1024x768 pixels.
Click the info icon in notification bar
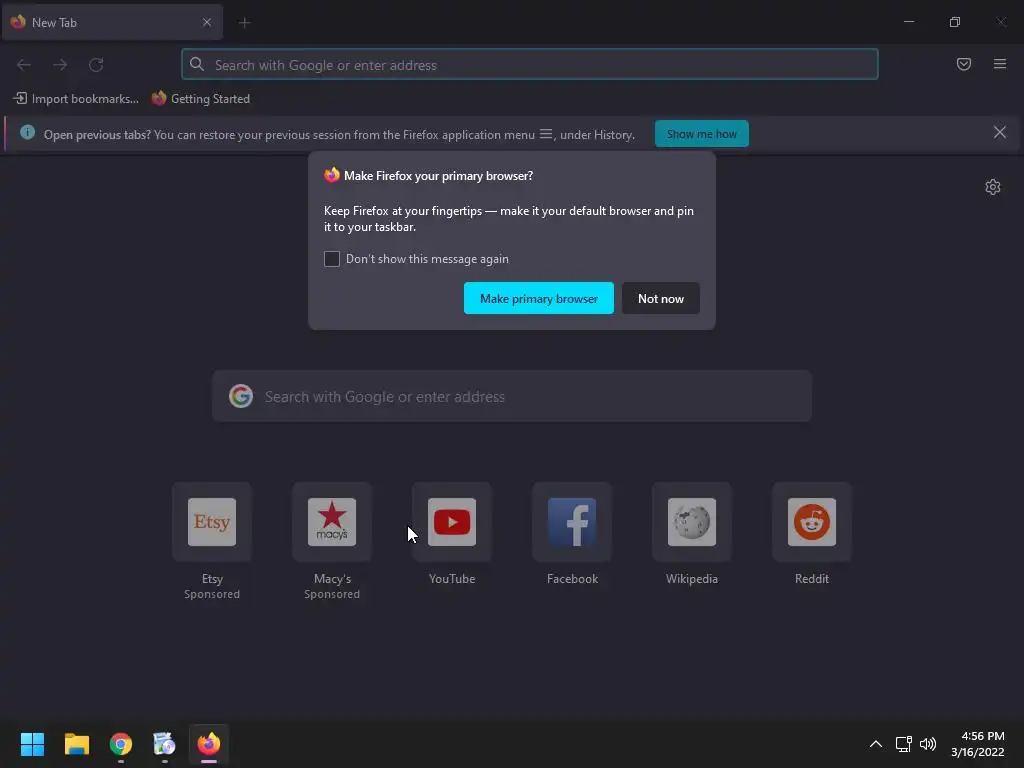pos(27,133)
